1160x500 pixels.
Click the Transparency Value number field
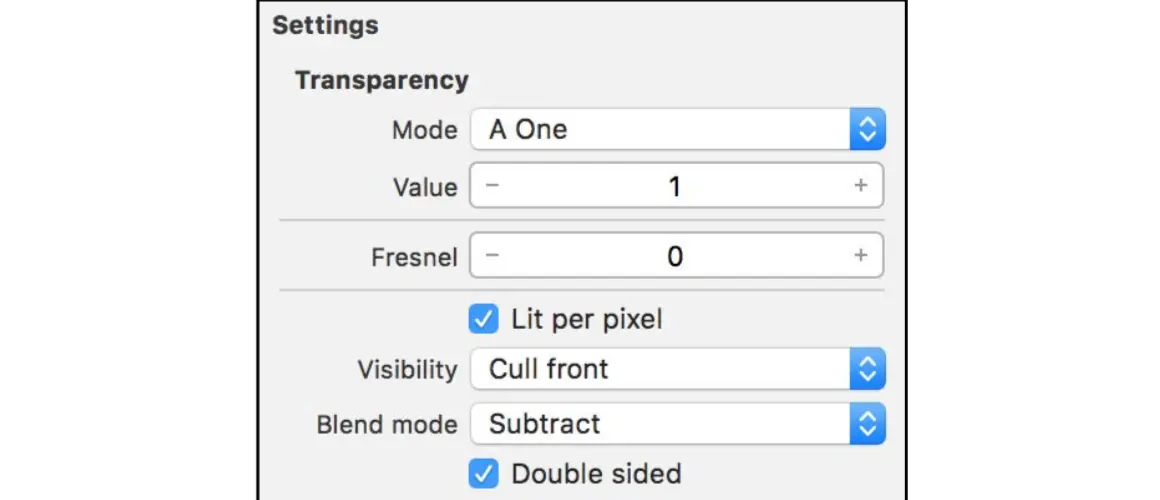coord(675,186)
